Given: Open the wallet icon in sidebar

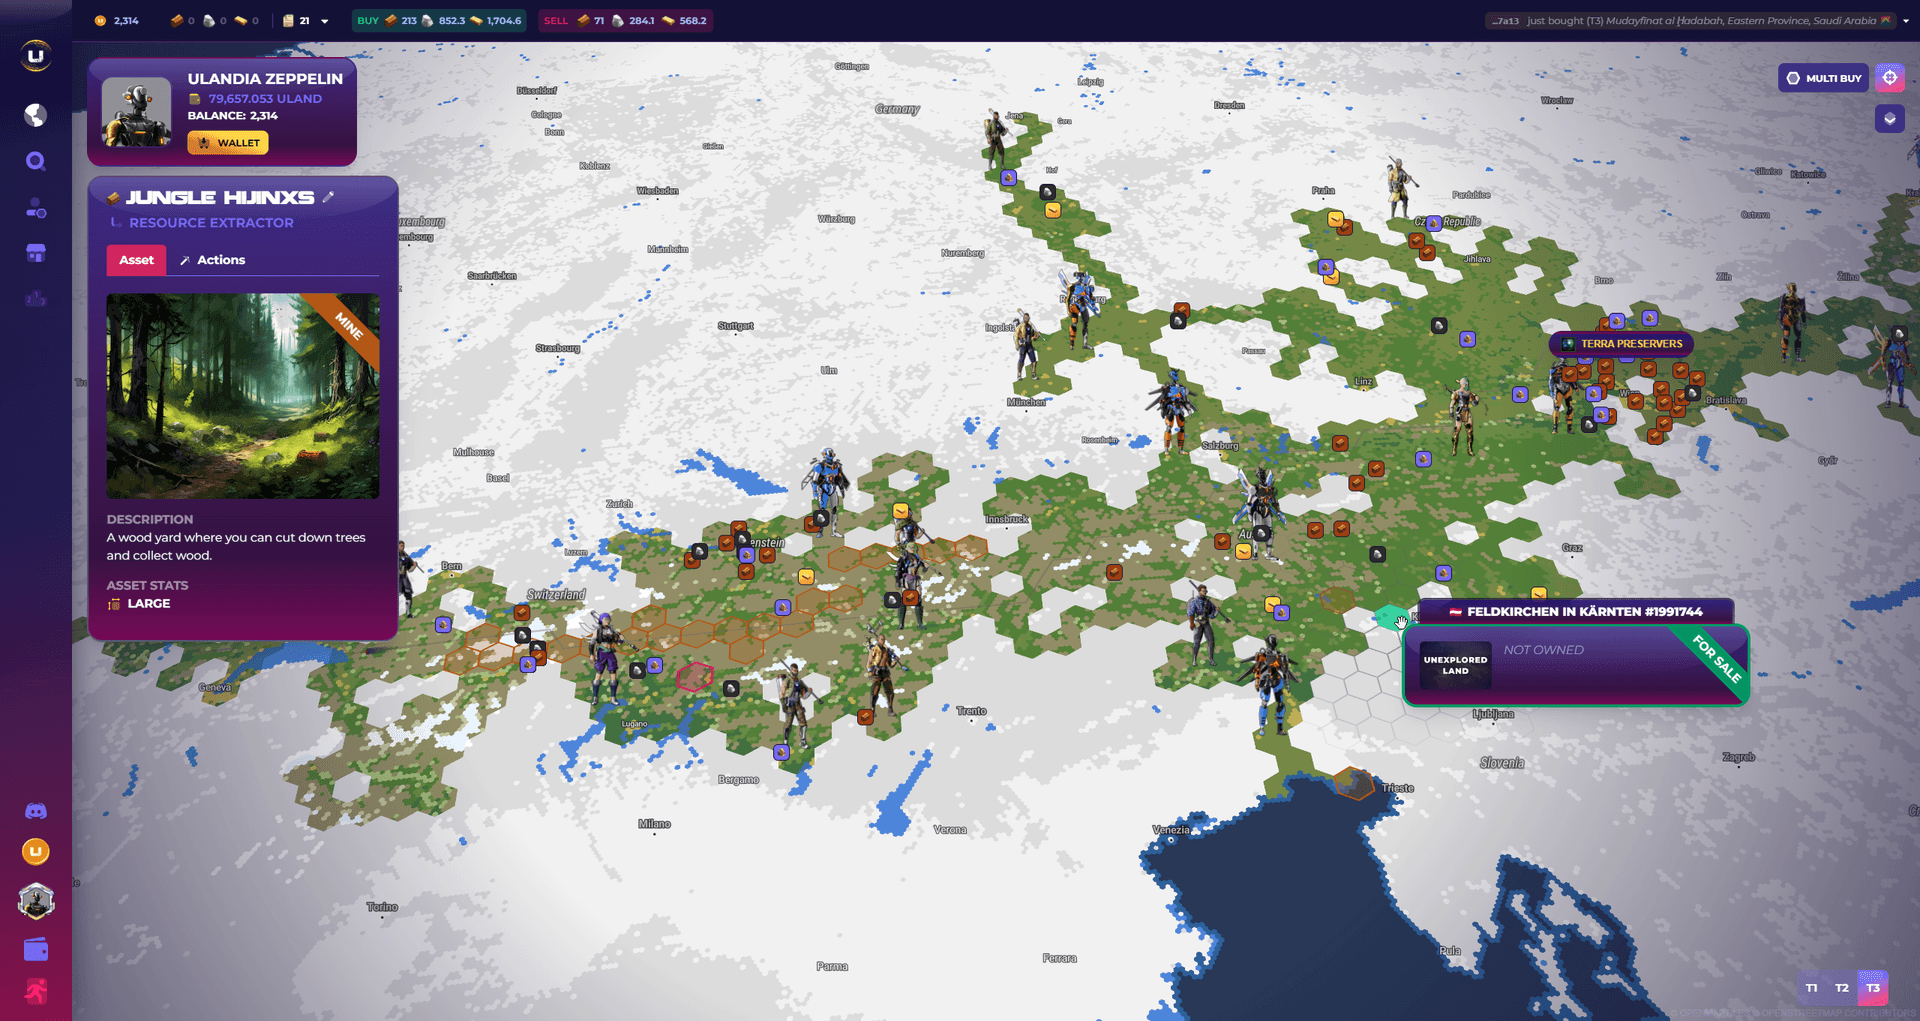Looking at the screenshot, I should (x=36, y=949).
